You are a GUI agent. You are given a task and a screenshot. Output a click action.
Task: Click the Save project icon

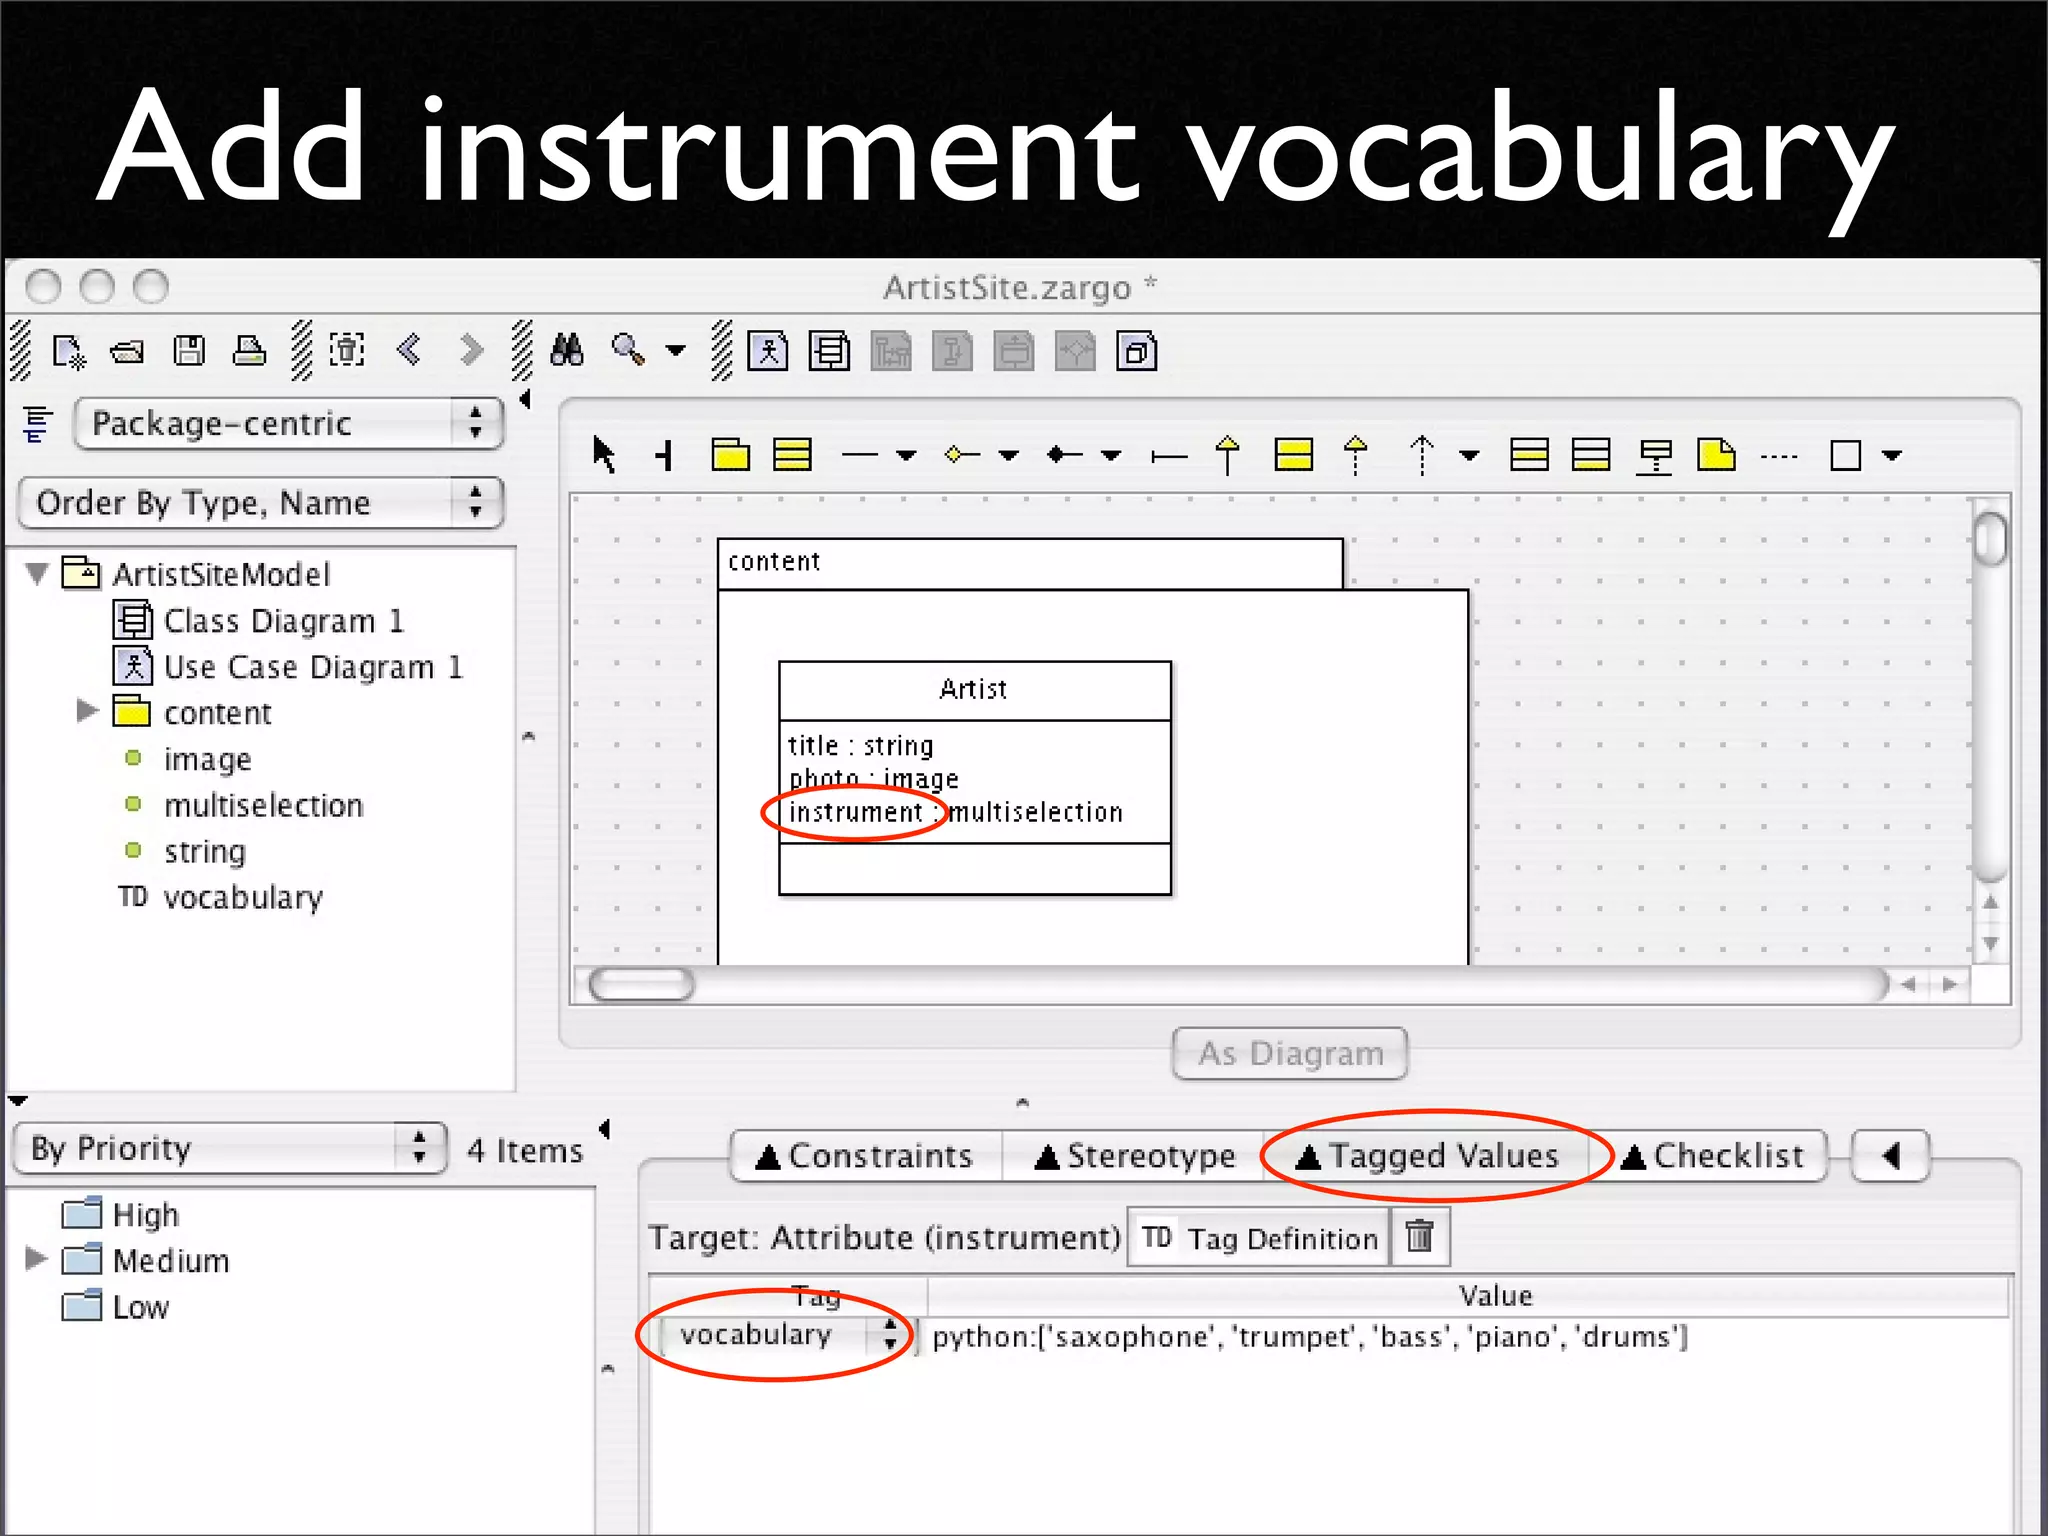pos(189,351)
